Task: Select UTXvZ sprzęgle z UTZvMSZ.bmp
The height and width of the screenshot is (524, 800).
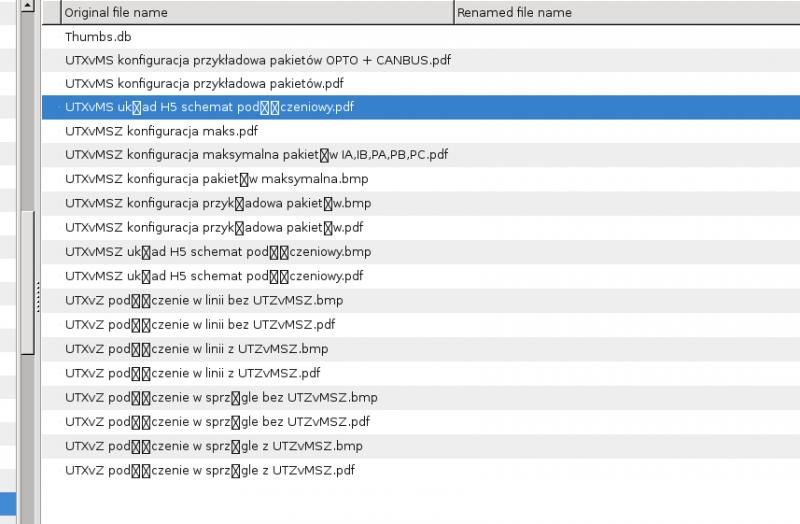Action: (213, 445)
